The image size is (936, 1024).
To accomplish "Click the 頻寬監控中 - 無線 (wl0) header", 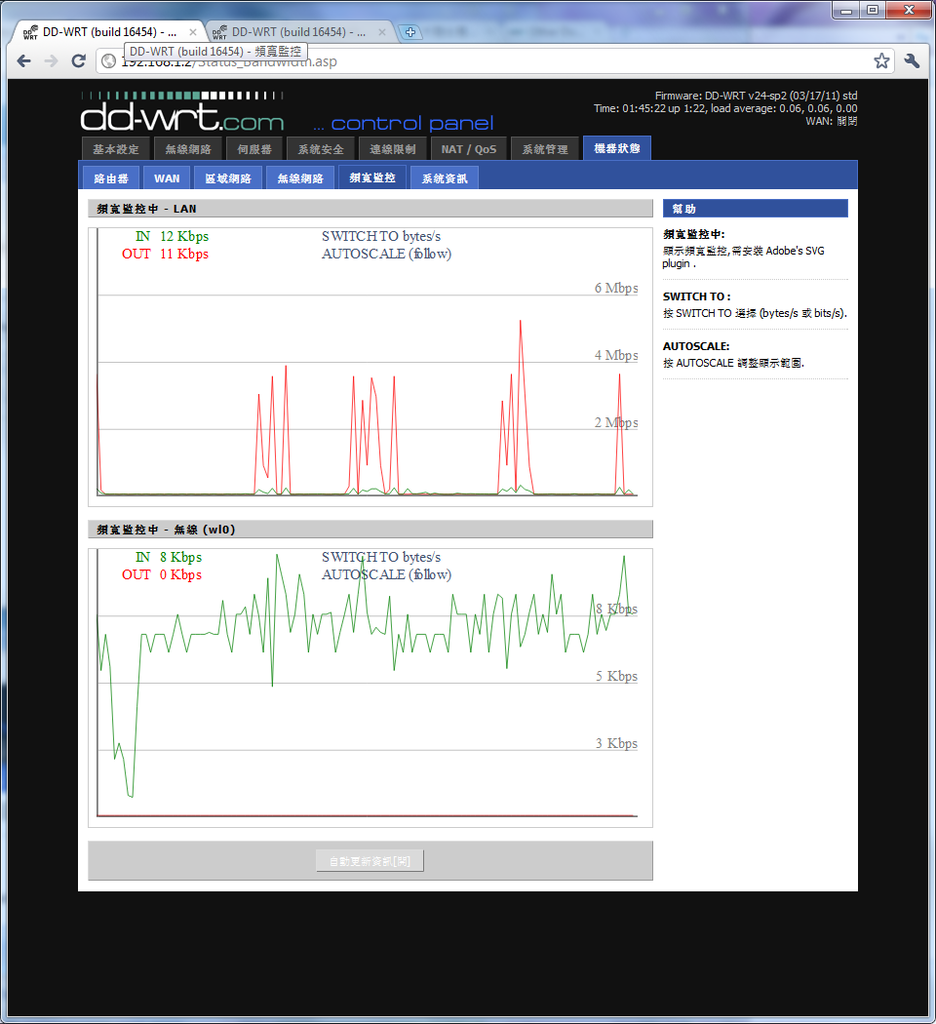I will (x=370, y=529).
